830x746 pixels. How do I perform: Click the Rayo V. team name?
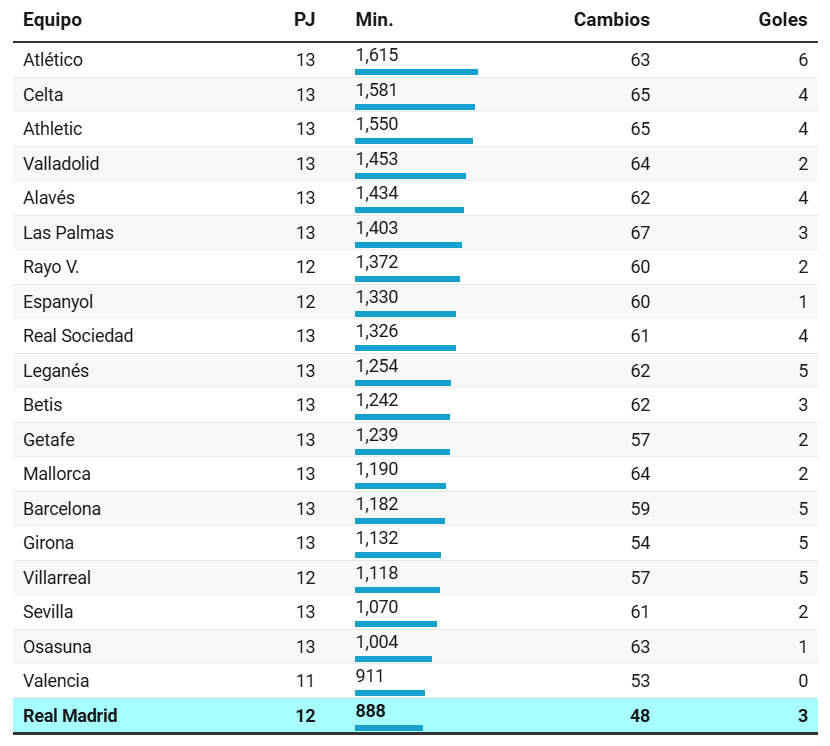point(51,267)
